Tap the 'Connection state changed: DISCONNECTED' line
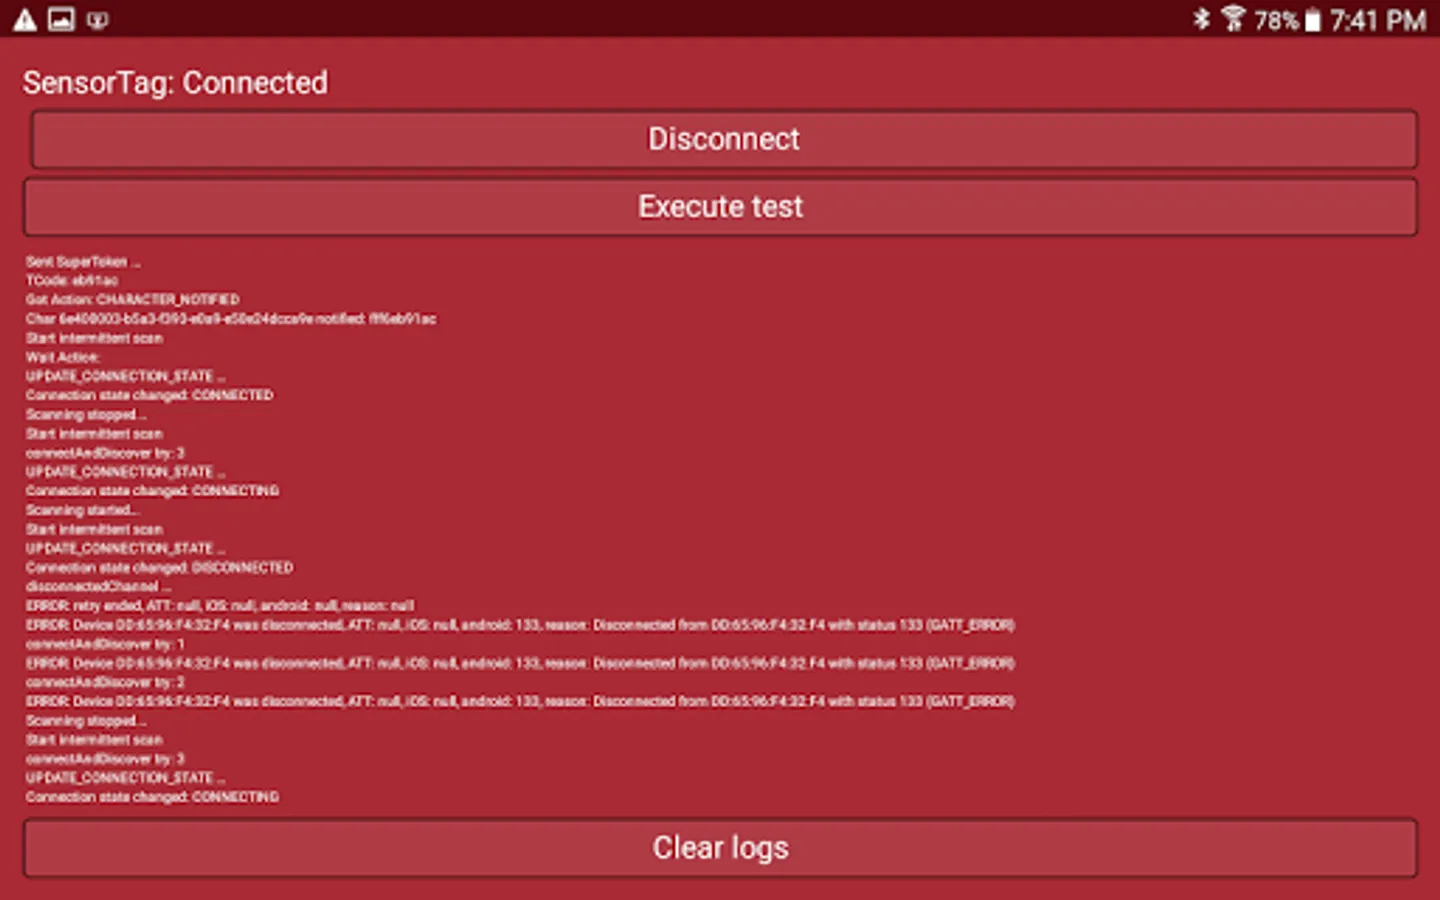 [x=160, y=568]
